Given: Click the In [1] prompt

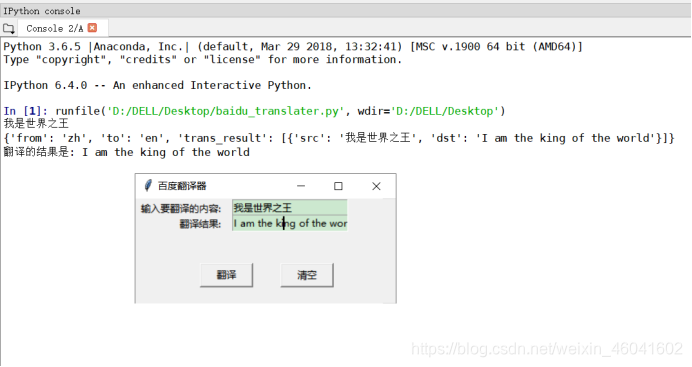Looking at the screenshot, I should tap(26, 111).
